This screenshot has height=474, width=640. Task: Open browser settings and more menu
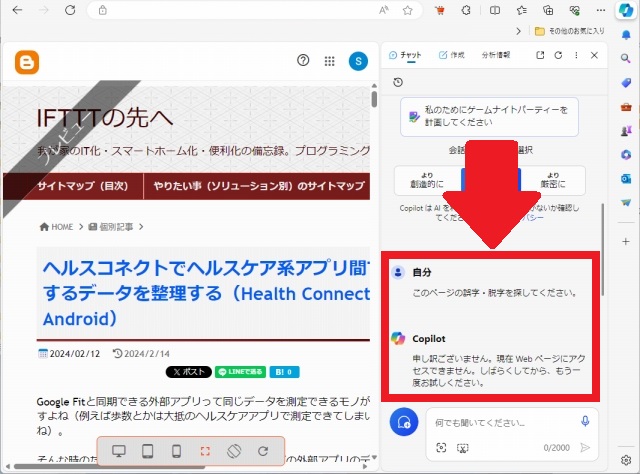(601, 10)
